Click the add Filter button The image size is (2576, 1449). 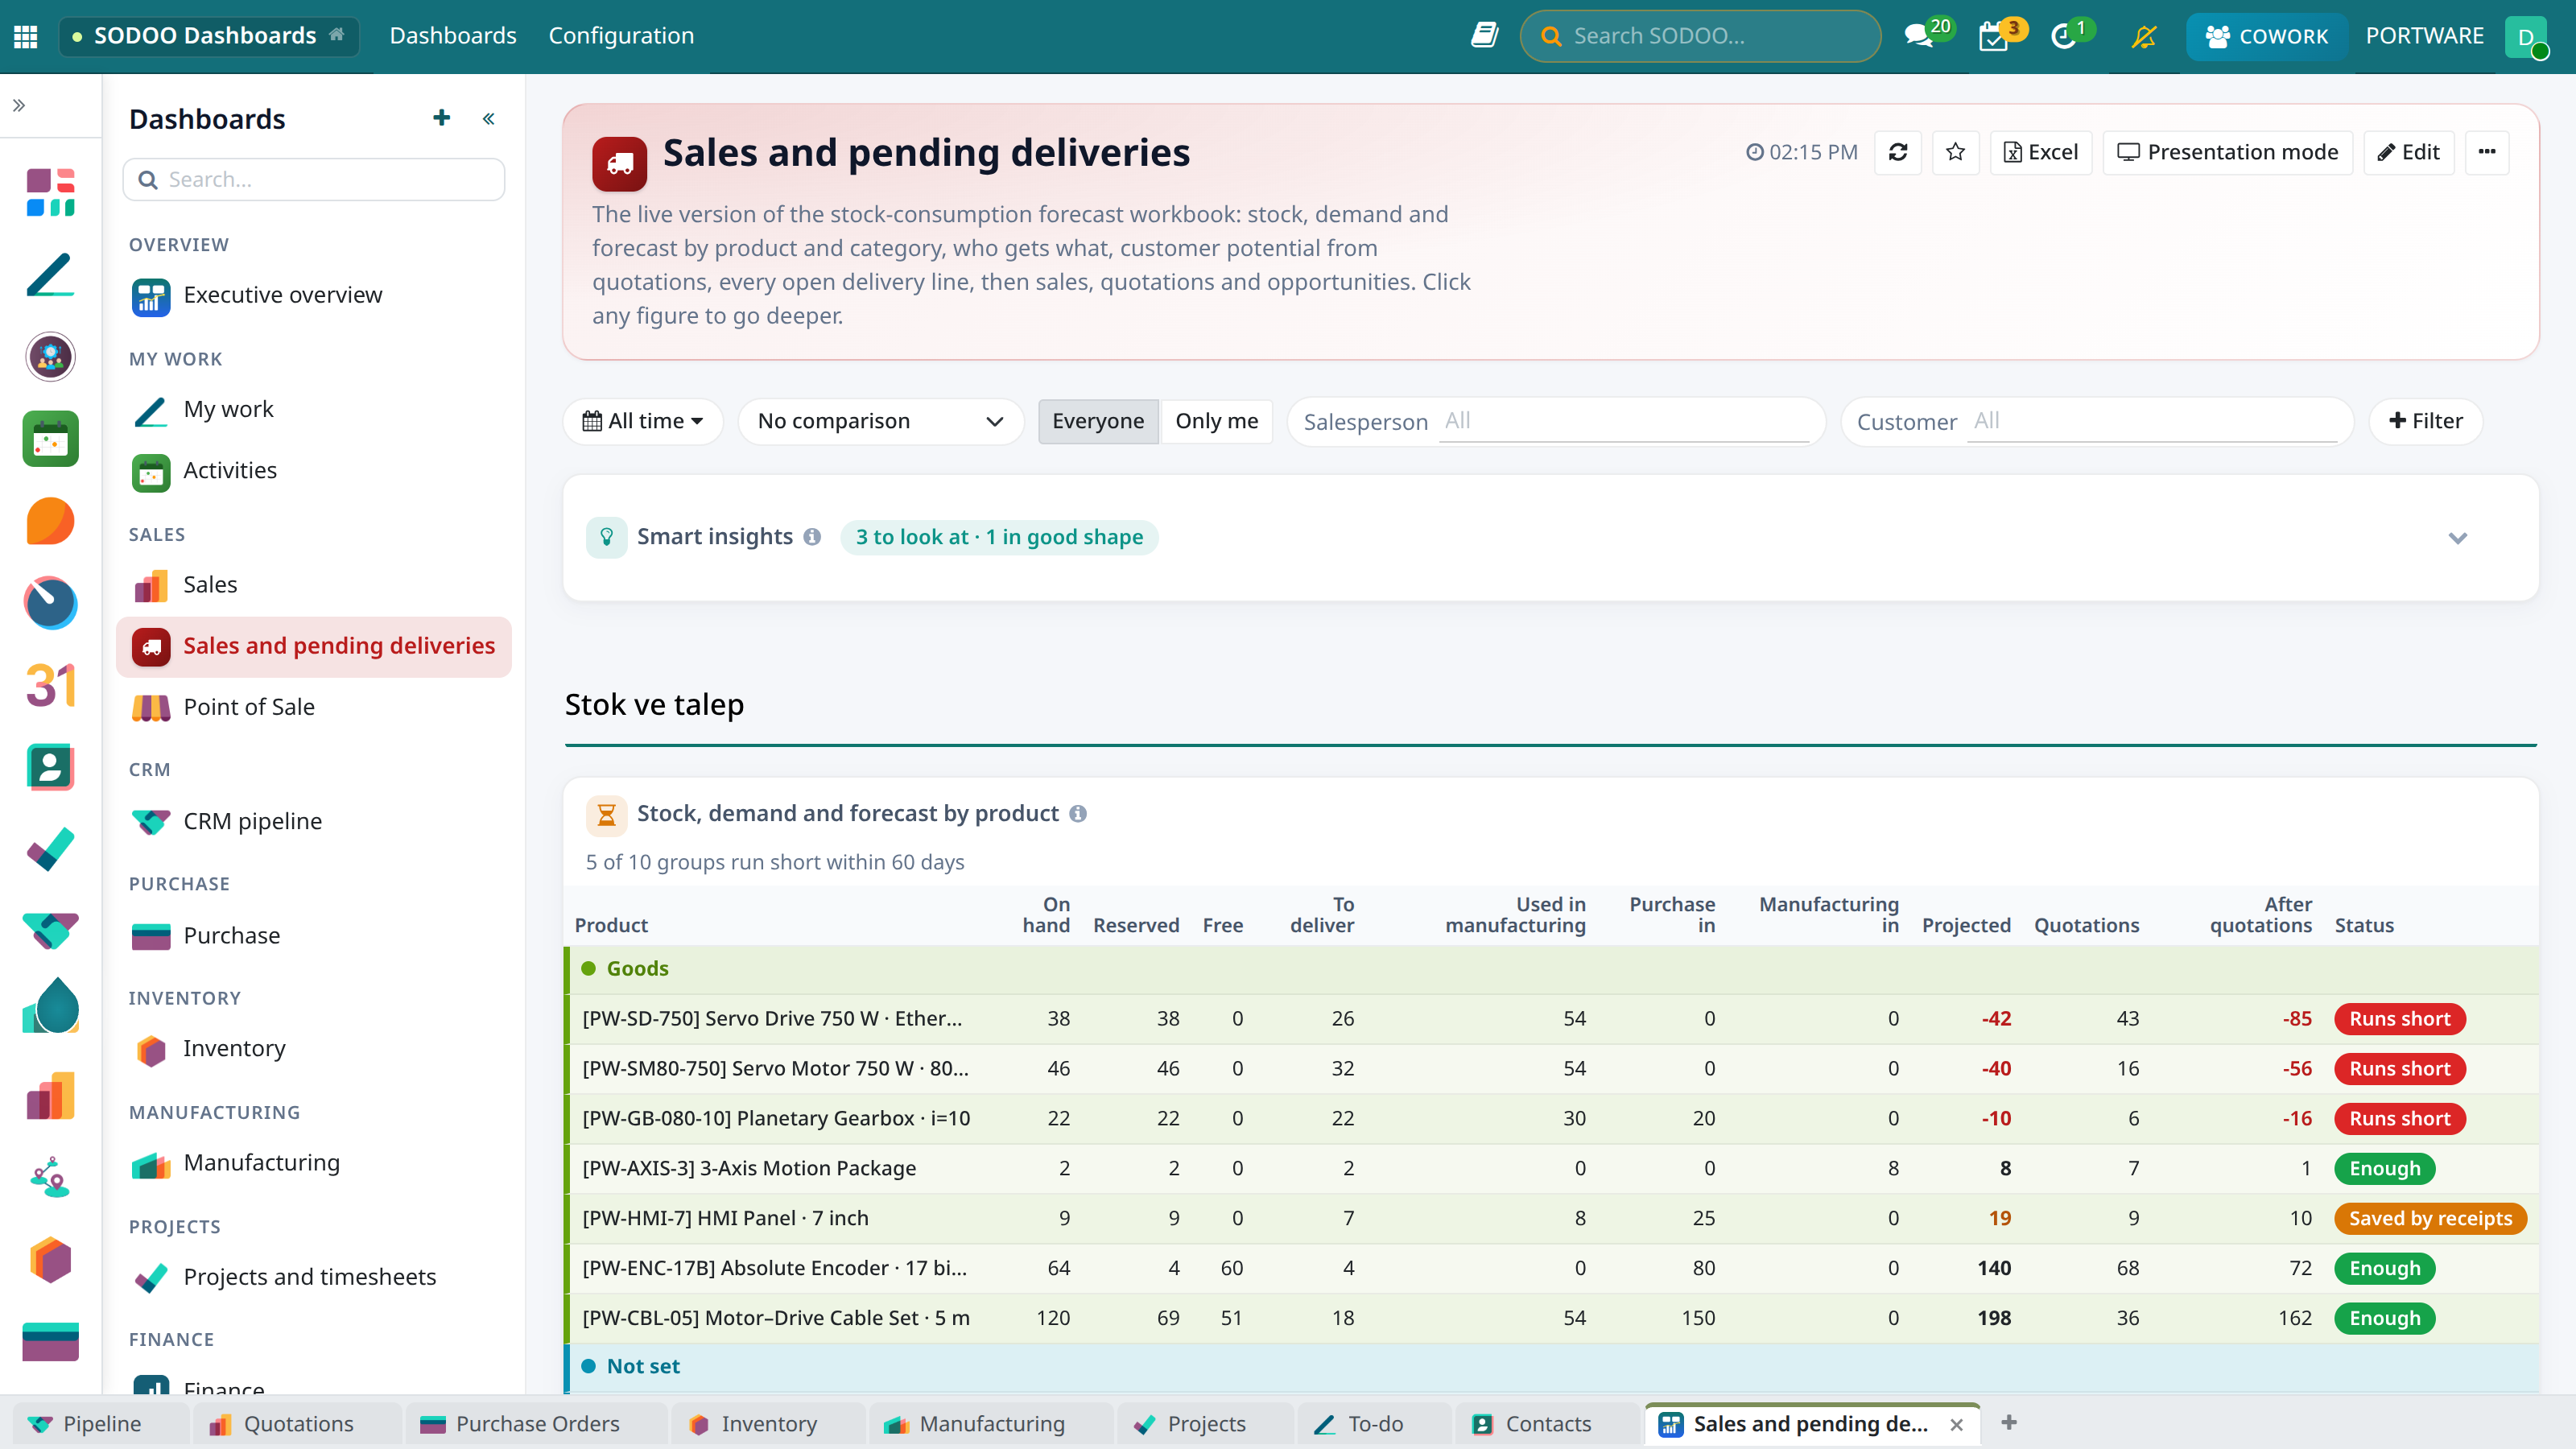(x=2425, y=421)
